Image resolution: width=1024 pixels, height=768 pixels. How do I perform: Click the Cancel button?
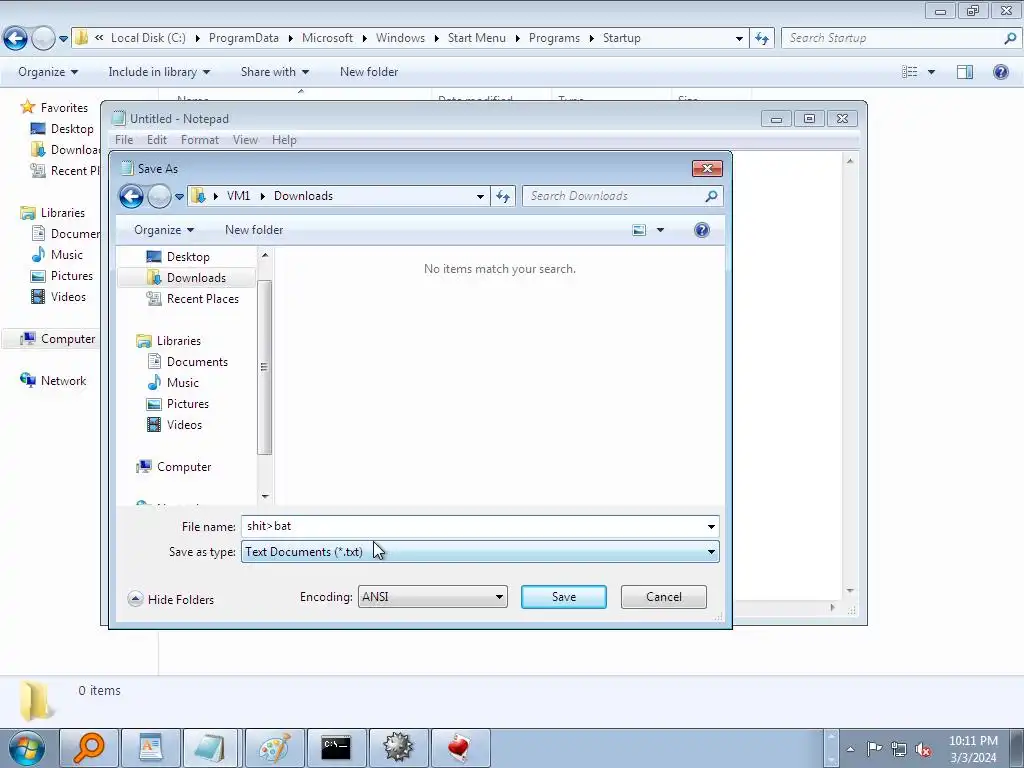pos(664,597)
